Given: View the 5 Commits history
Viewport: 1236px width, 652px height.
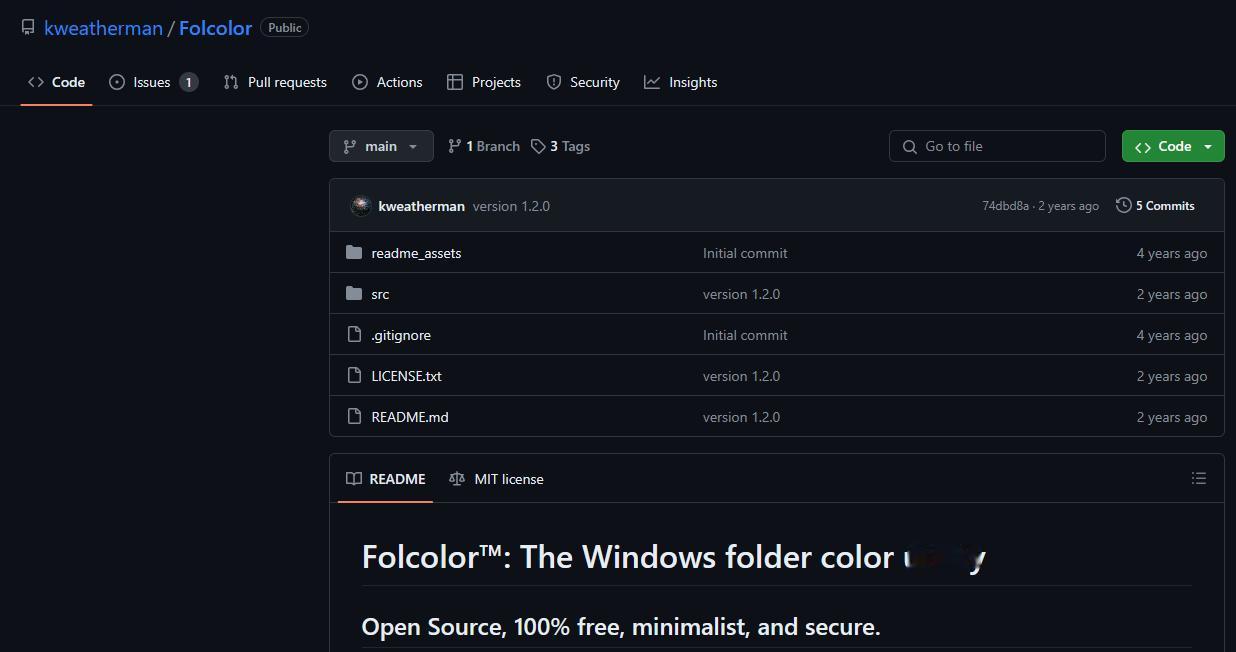Looking at the screenshot, I should click(x=1155, y=206).
